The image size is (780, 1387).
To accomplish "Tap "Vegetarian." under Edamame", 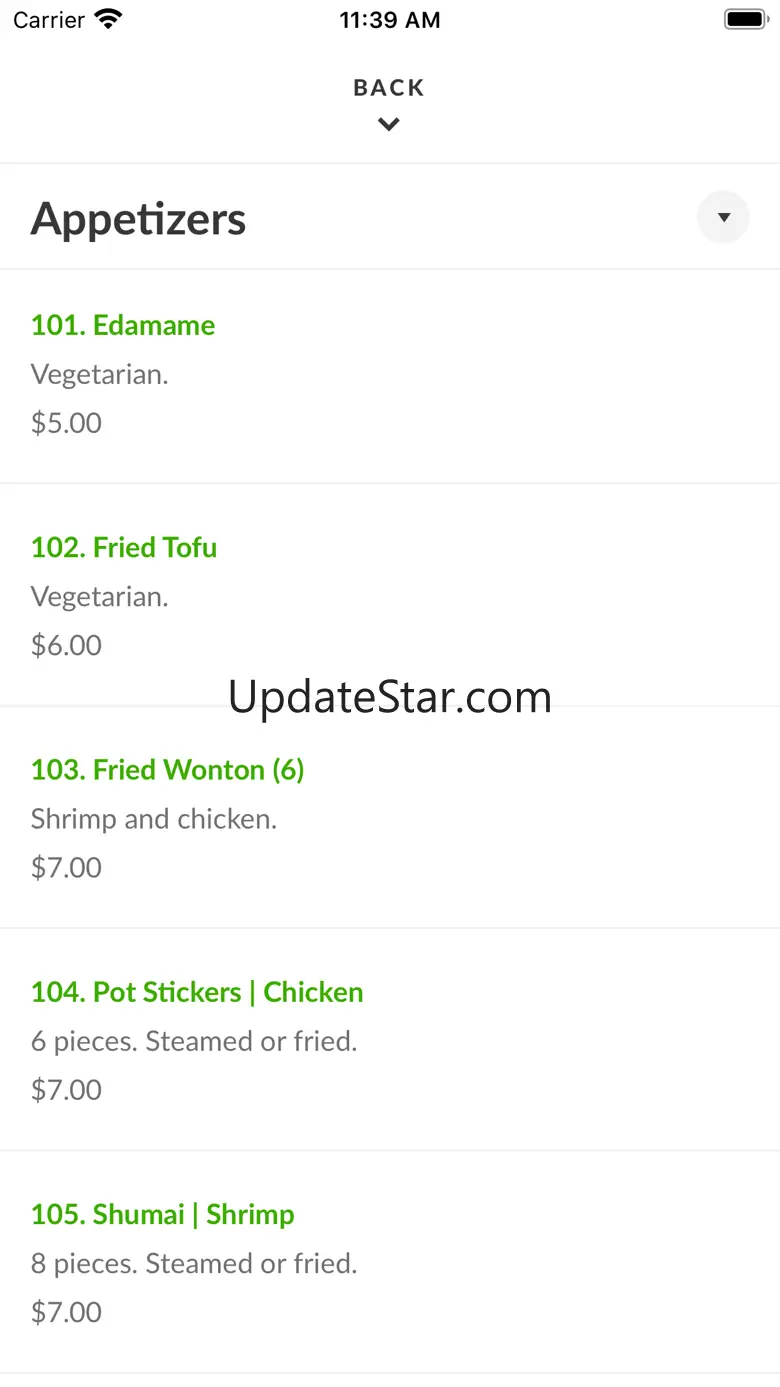I will 100,375.
